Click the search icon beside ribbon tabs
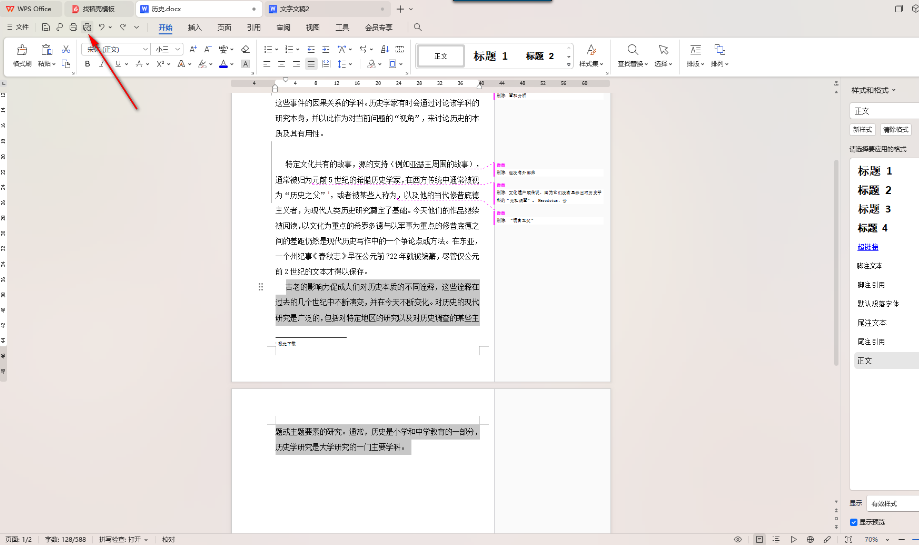 pos(417,27)
